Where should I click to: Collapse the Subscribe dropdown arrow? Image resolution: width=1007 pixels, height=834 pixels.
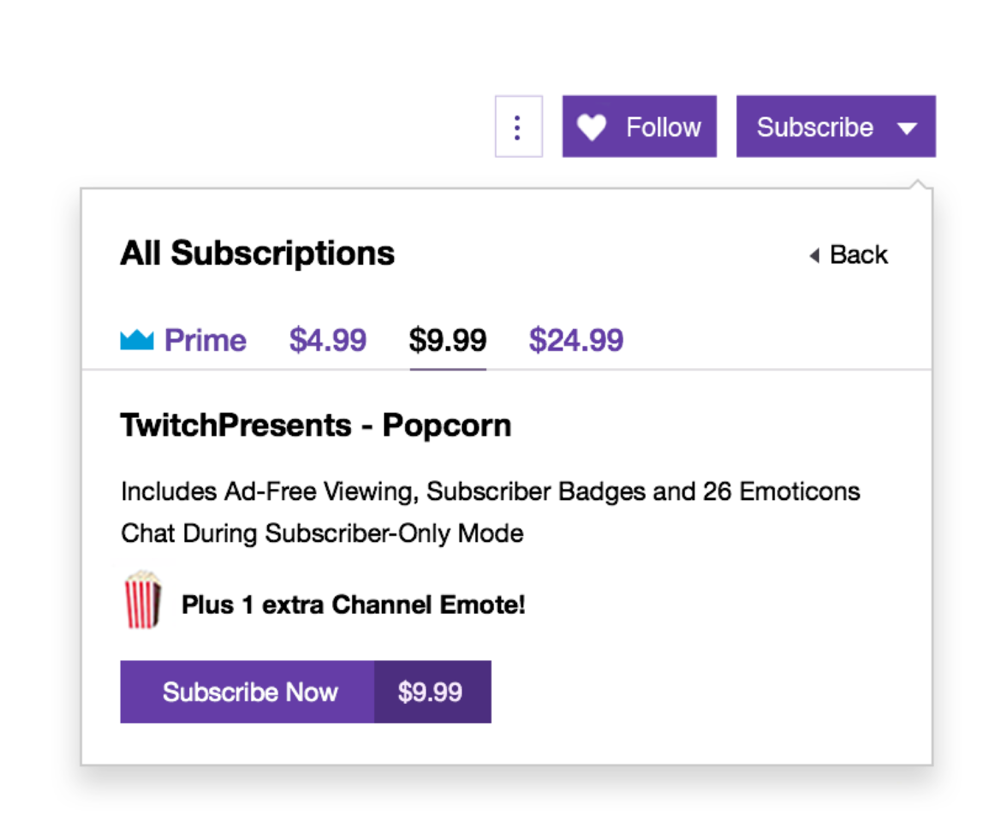click(907, 128)
